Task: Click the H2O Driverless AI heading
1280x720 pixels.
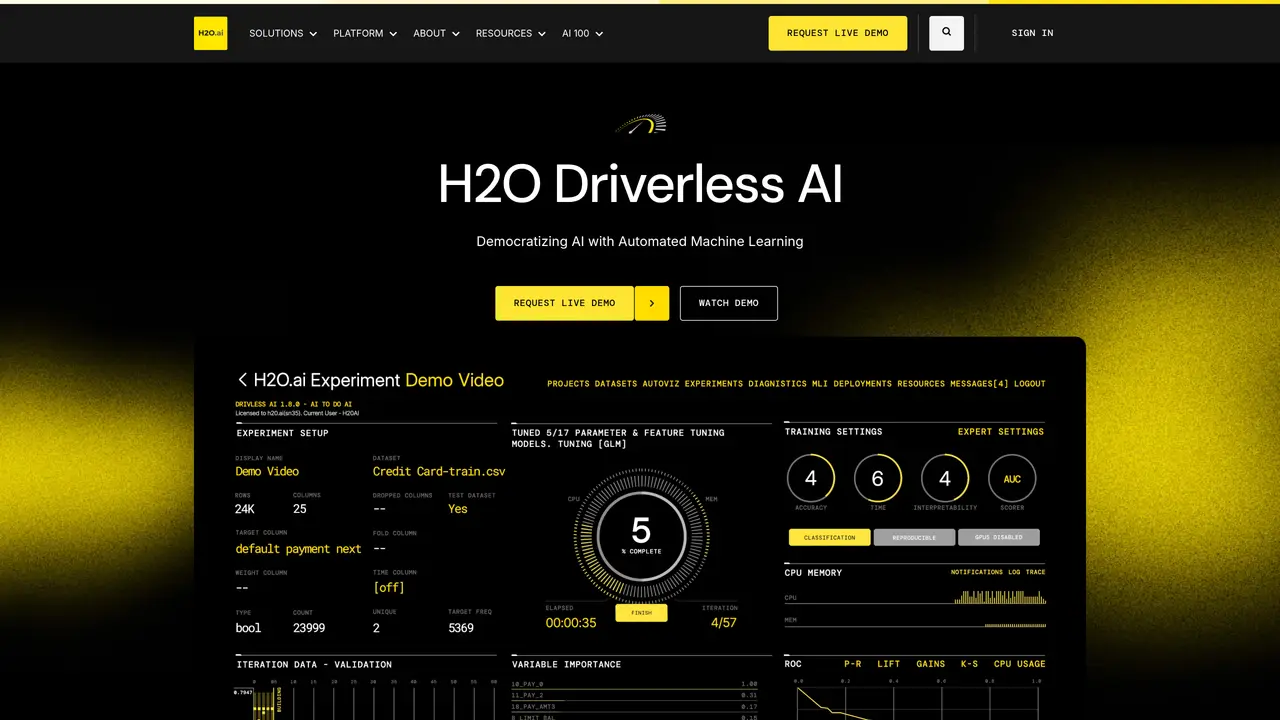Action: tap(640, 185)
